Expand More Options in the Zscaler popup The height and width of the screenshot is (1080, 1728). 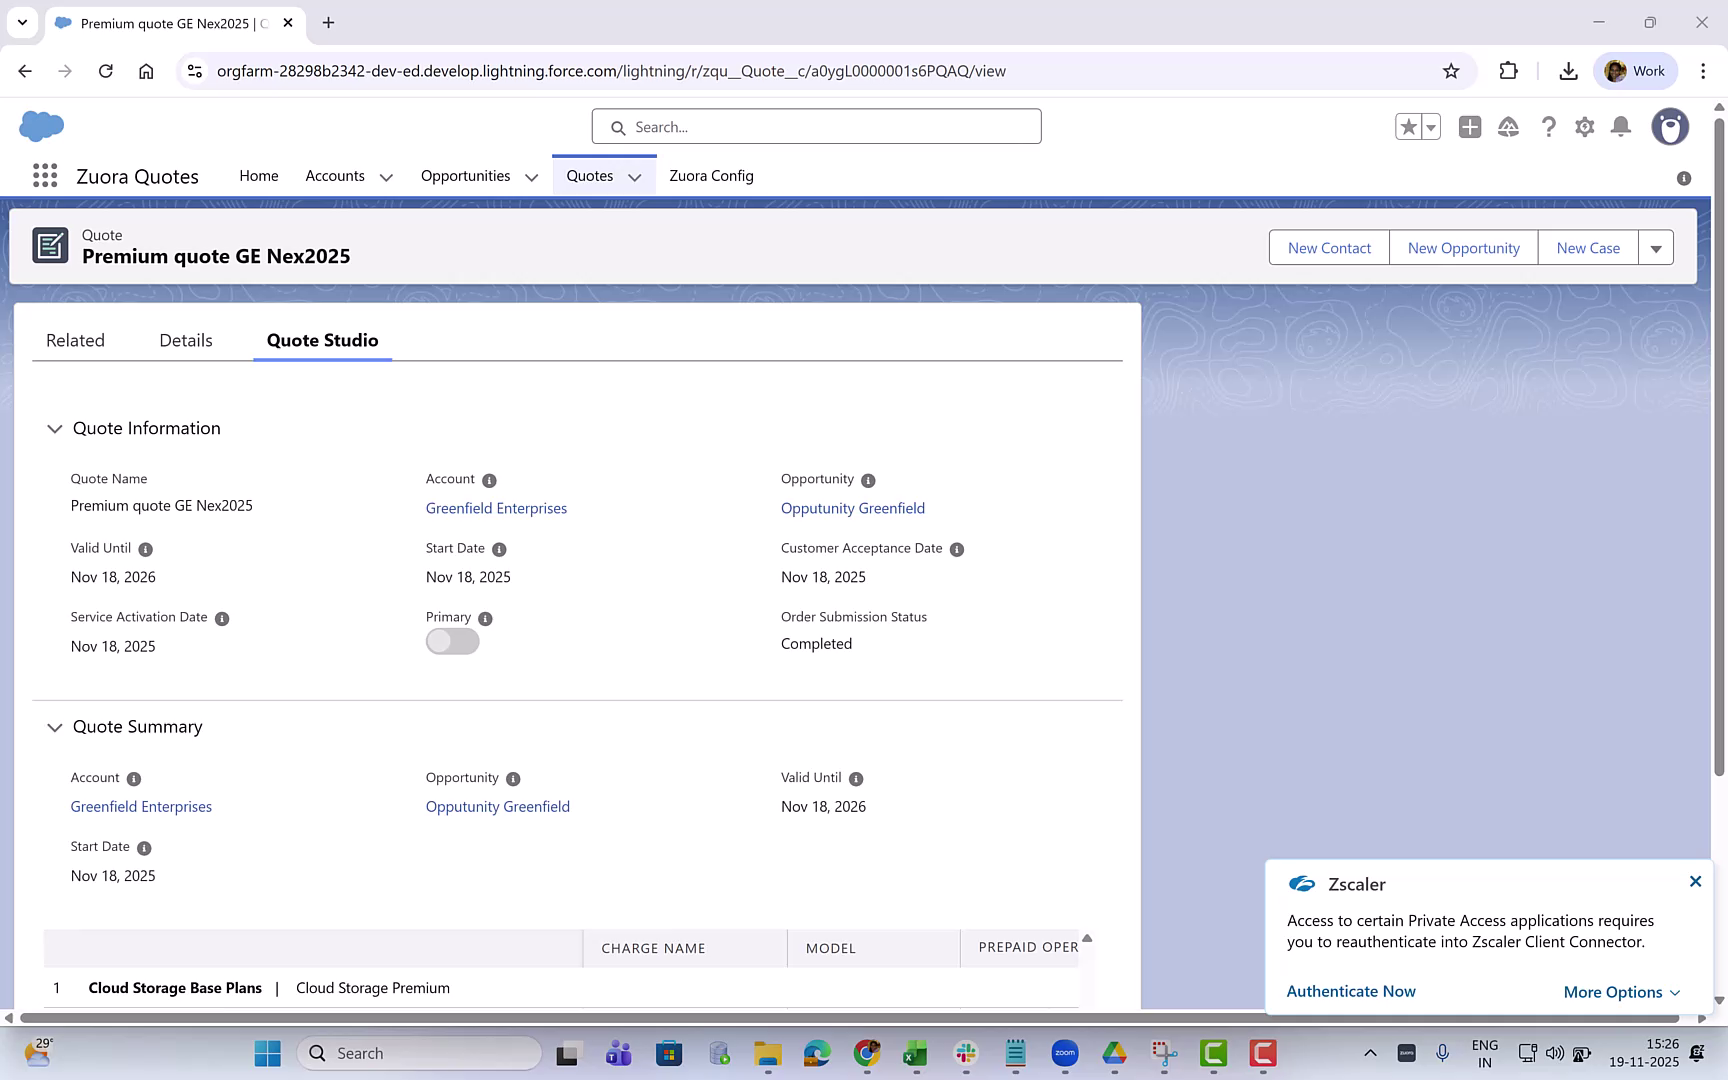[x=1621, y=992]
